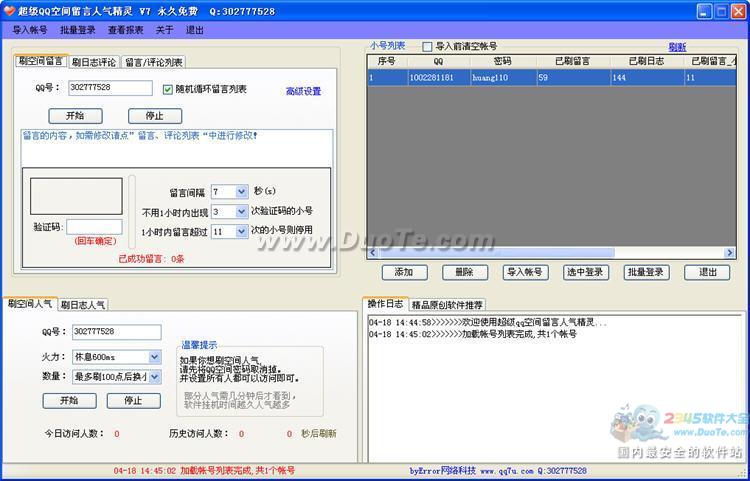Click the QQ column header
The image size is (750, 481).
[439, 61]
